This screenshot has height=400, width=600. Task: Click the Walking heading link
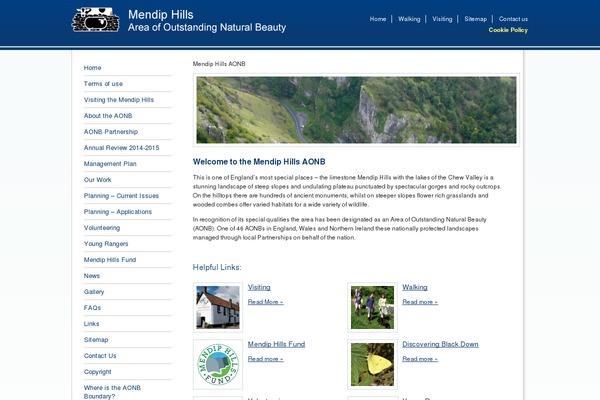point(415,287)
